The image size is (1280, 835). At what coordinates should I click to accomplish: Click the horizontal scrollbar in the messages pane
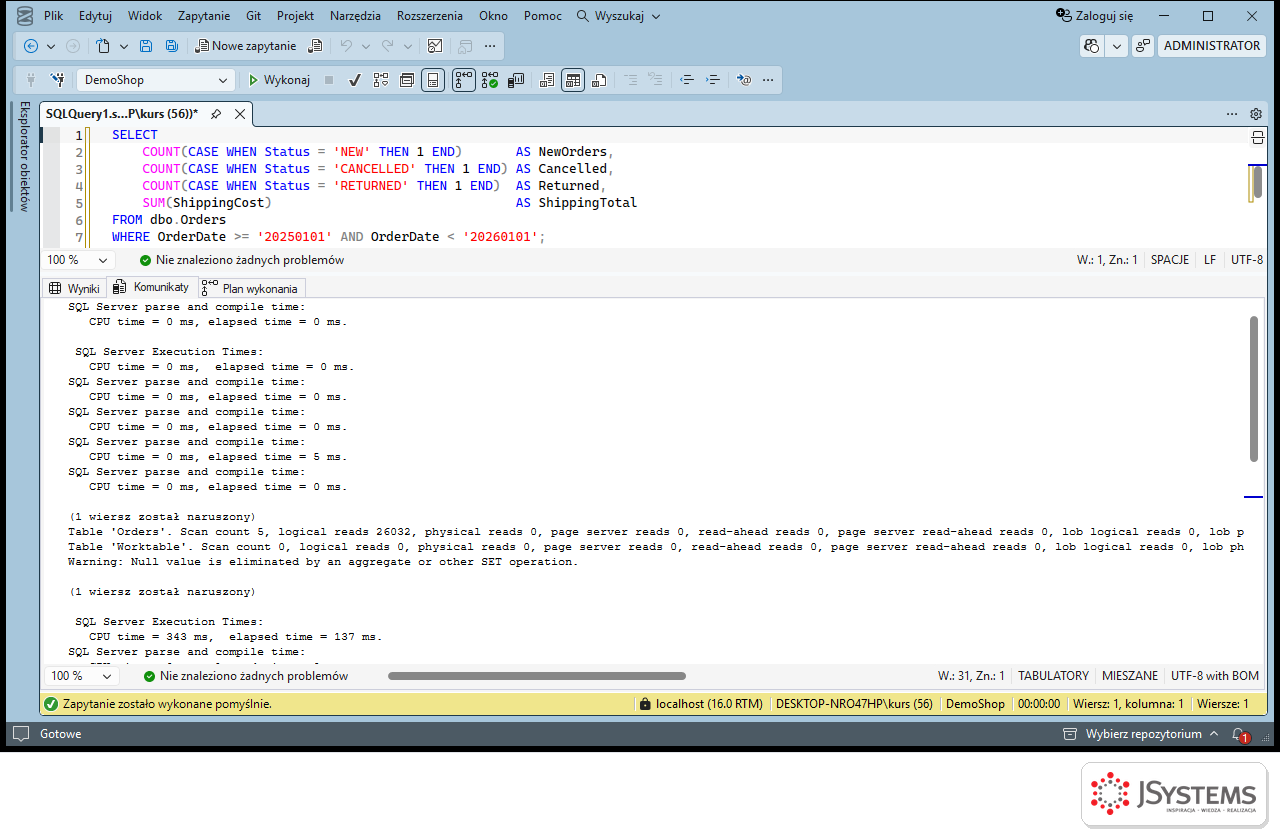pyautogui.click(x=537, y=676)
